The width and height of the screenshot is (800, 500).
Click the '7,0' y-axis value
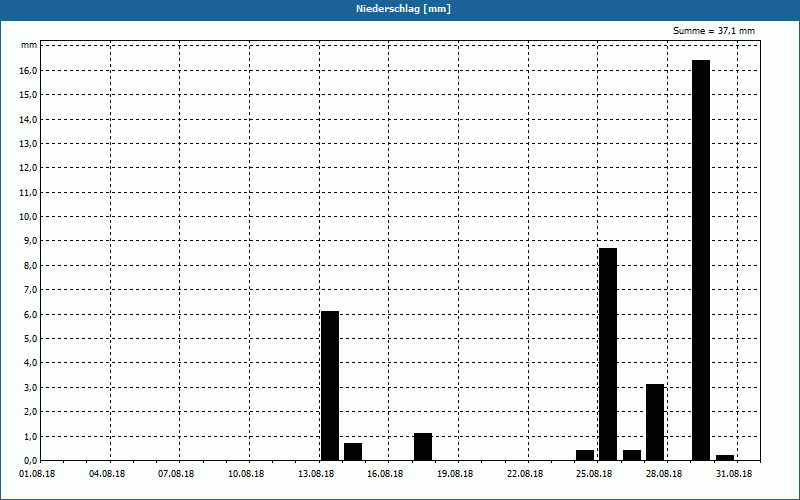tap(31, 290)
